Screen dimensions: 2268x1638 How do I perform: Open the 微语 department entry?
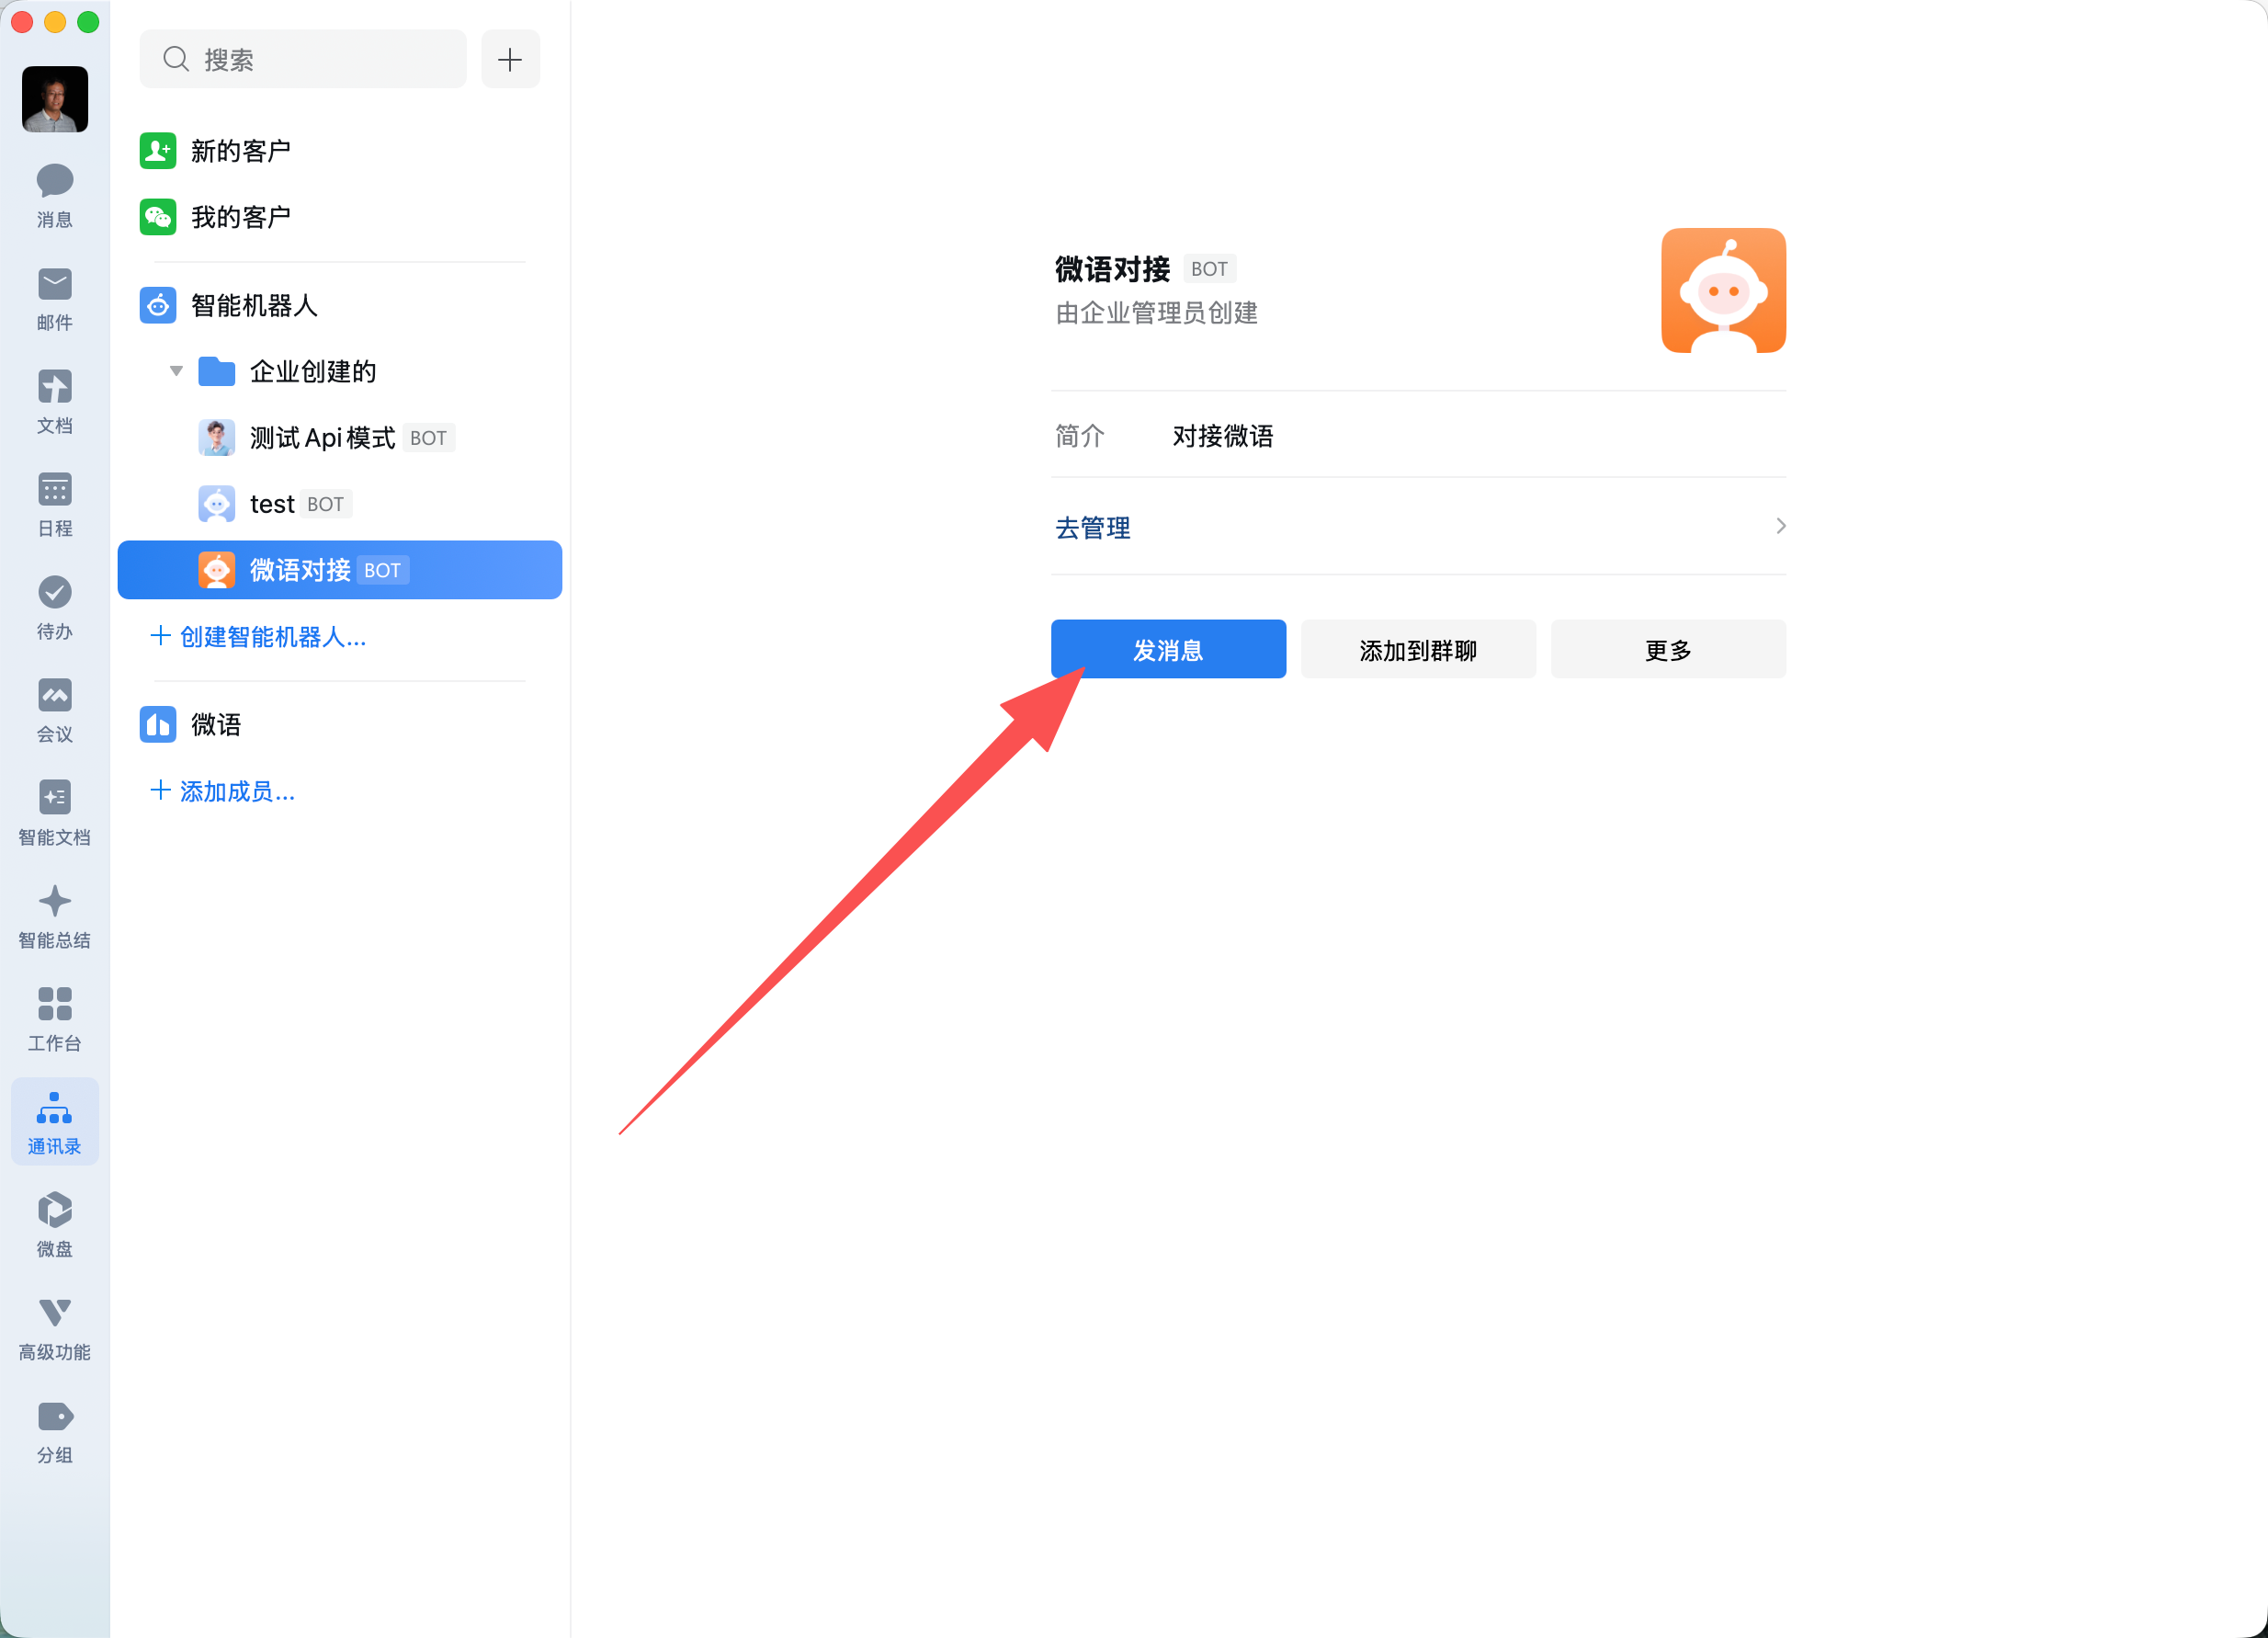pos(340,725)
